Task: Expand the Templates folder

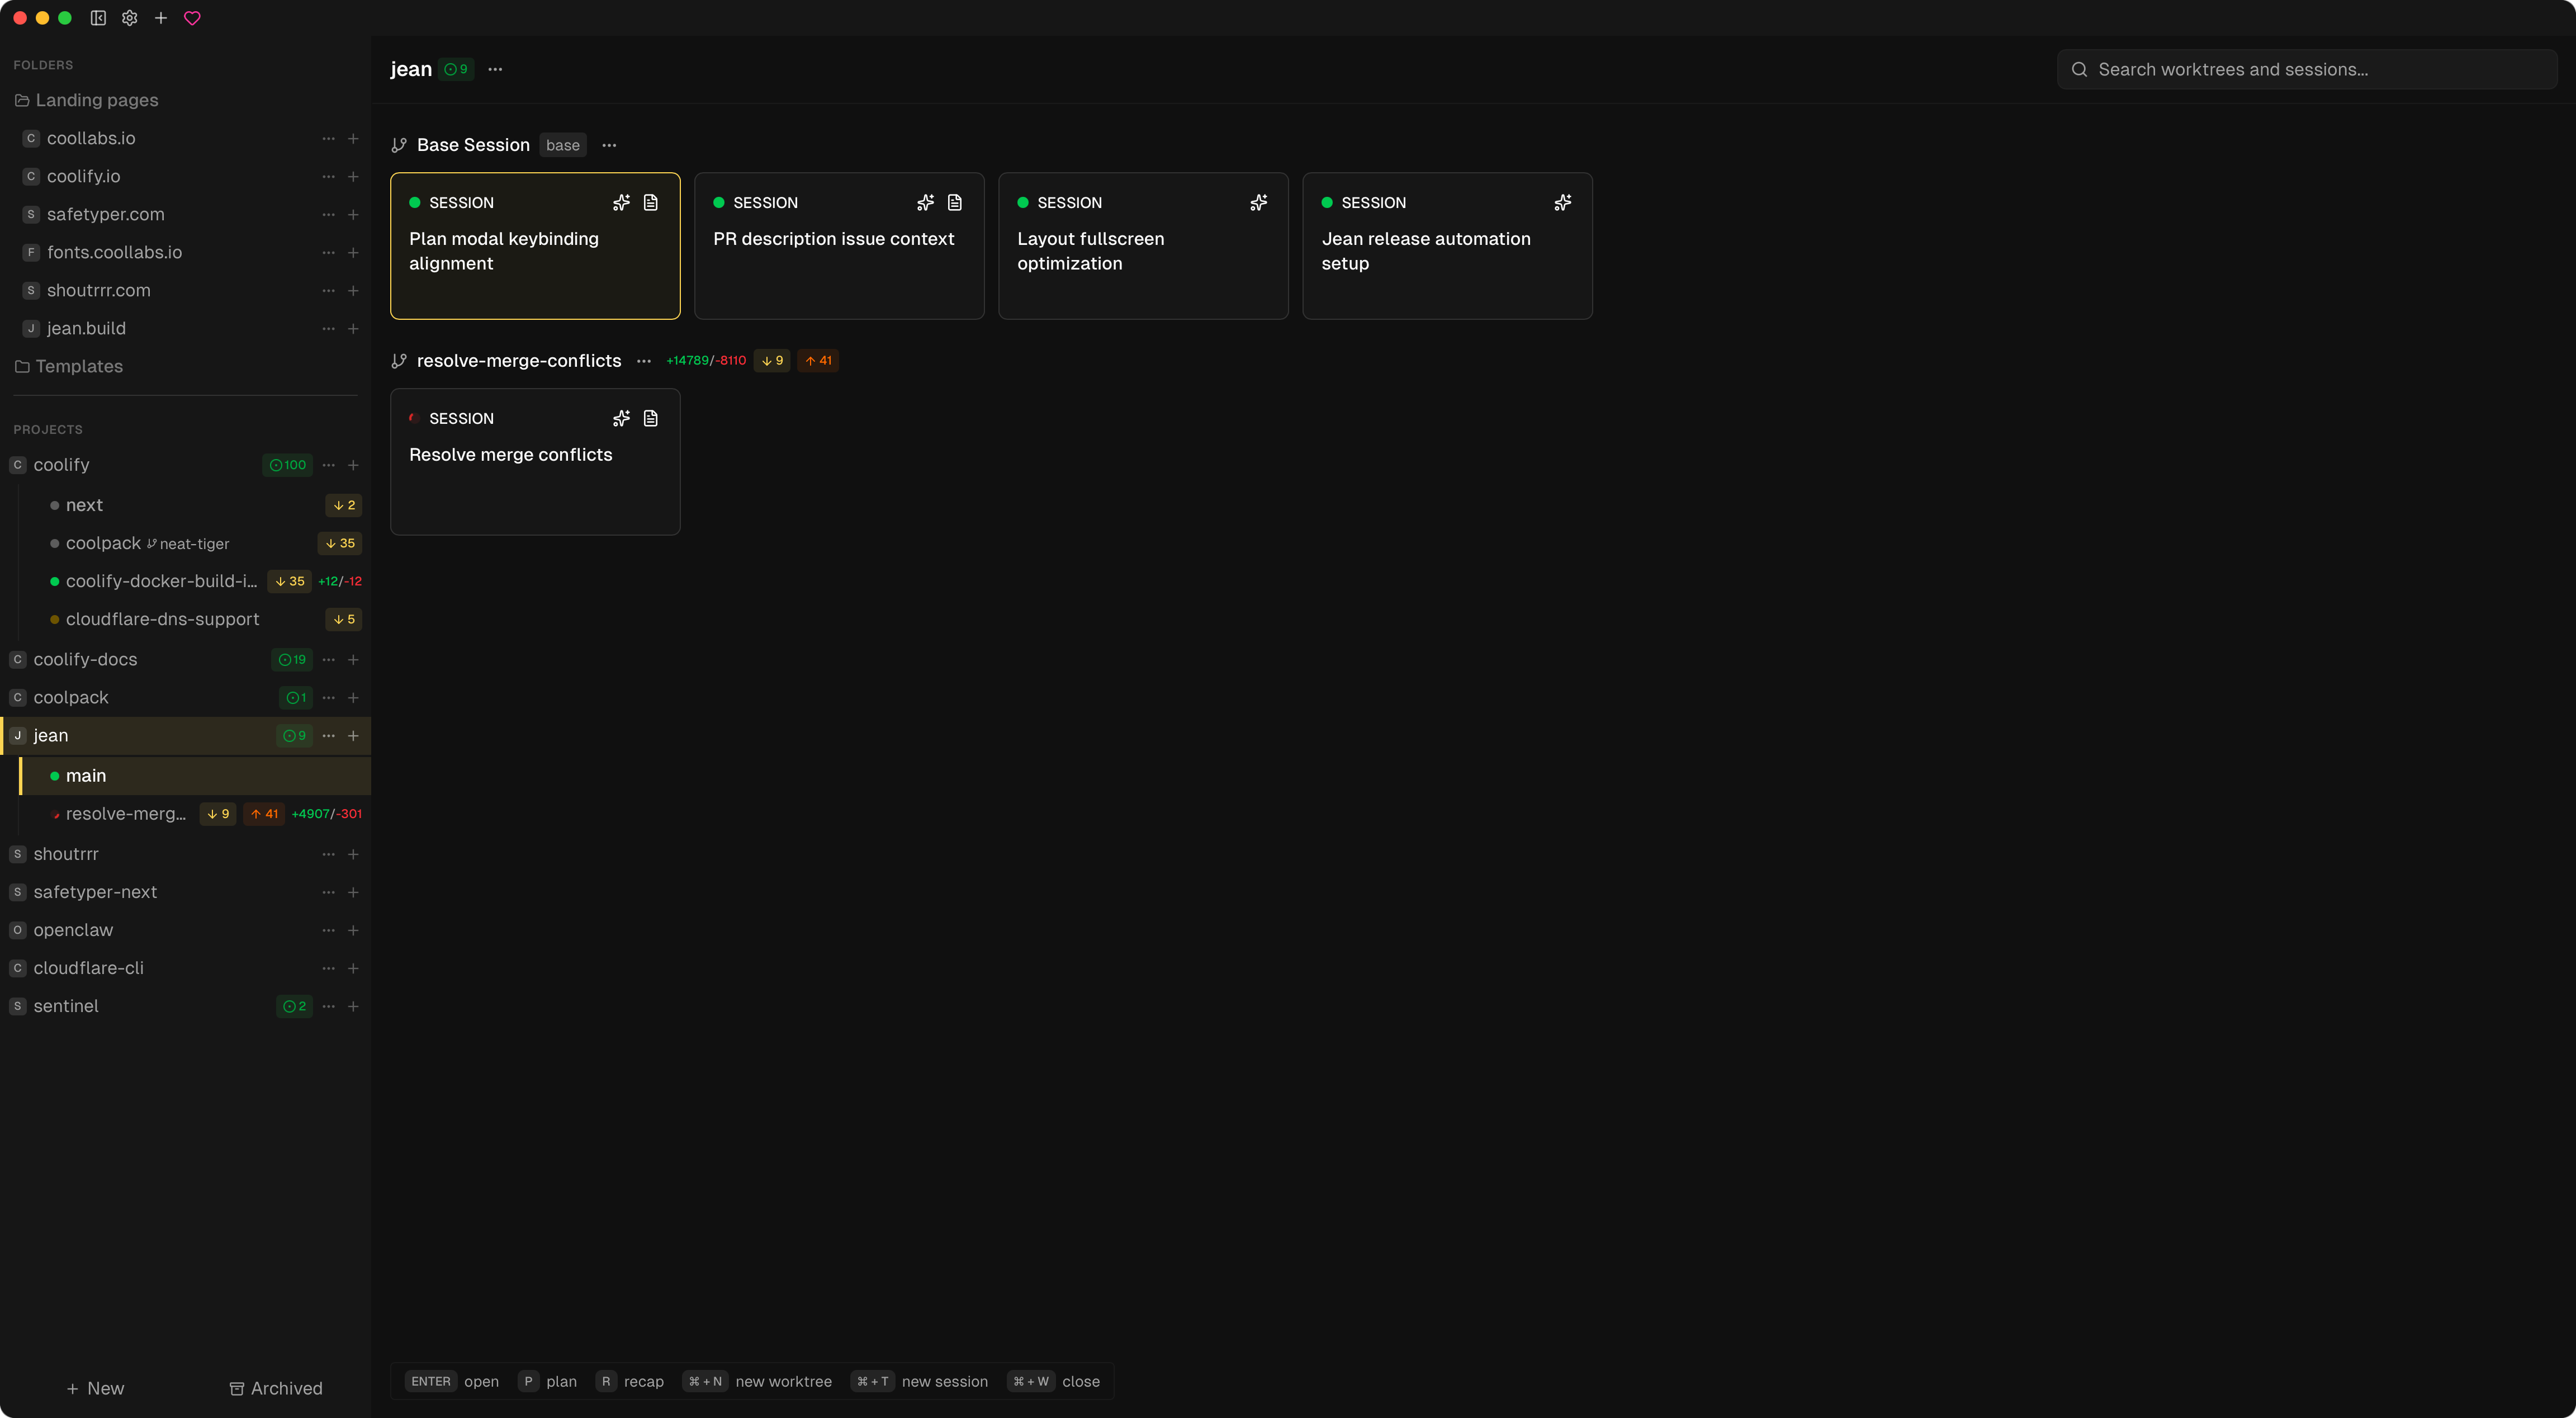Action: tap(79, 367)
